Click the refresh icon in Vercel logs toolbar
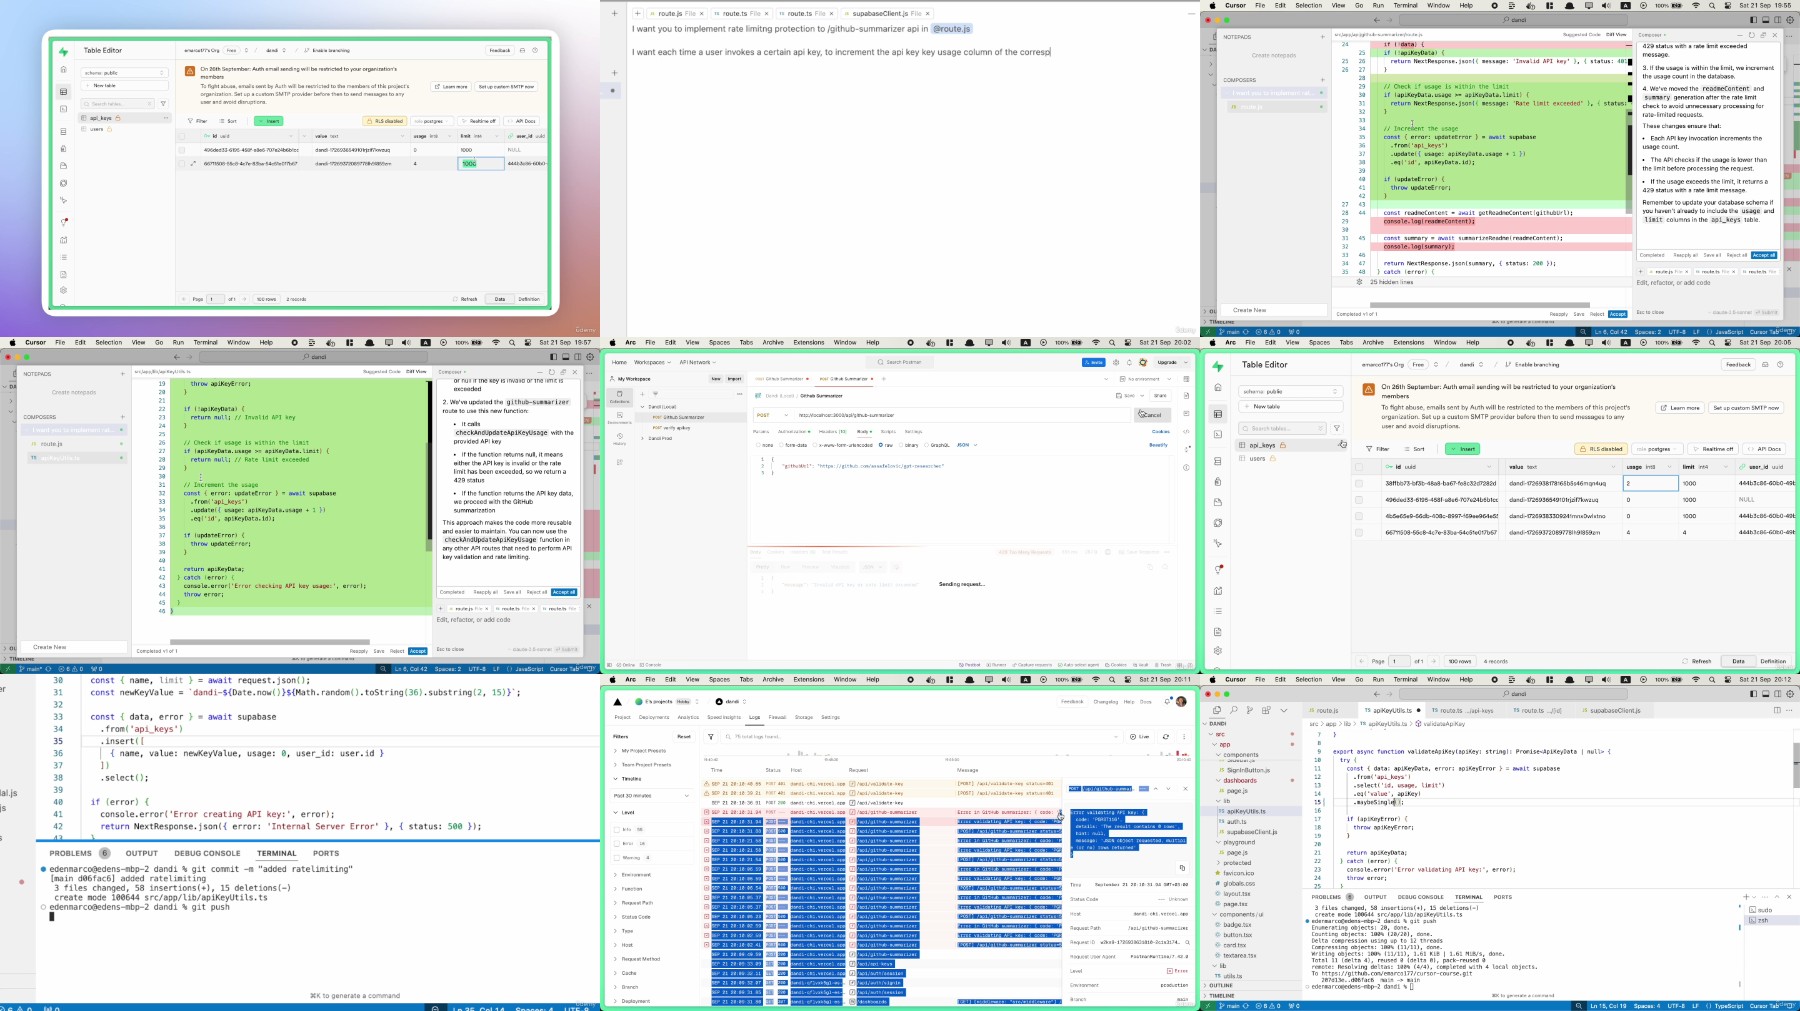1800x1011 pixels. [1166, 737]
